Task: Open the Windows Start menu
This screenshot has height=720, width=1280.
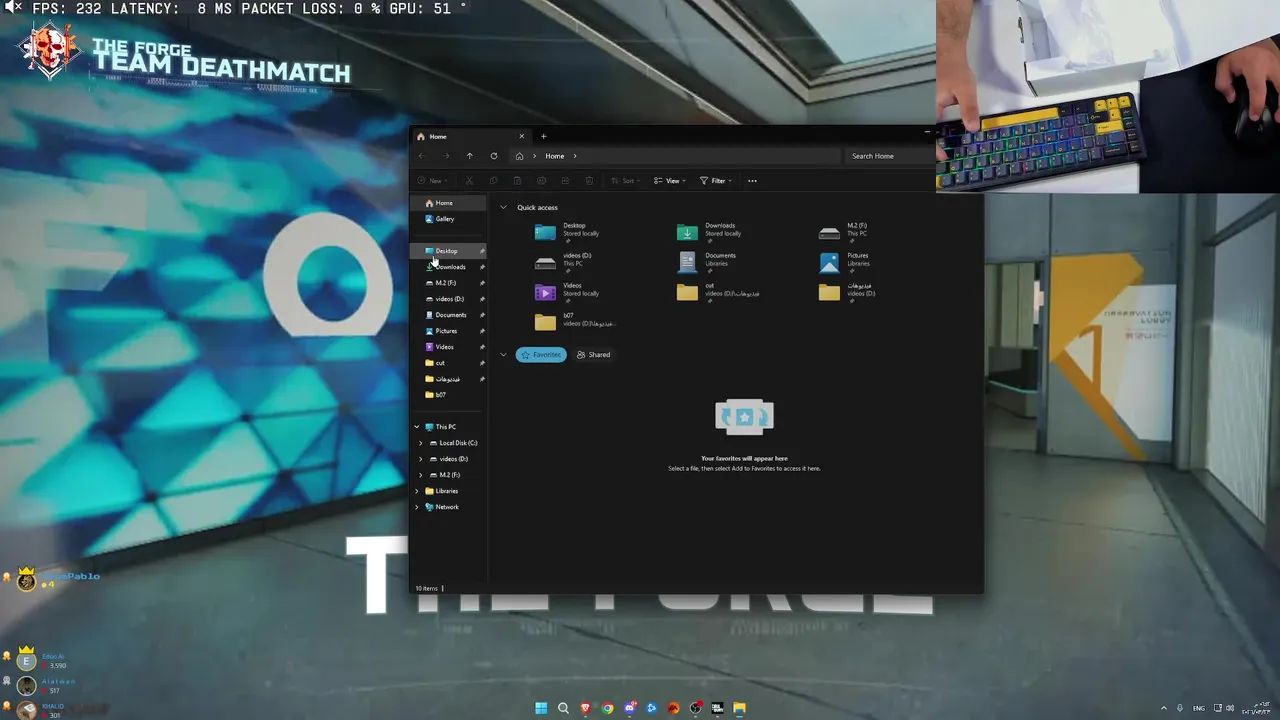Action: point(541,708)
